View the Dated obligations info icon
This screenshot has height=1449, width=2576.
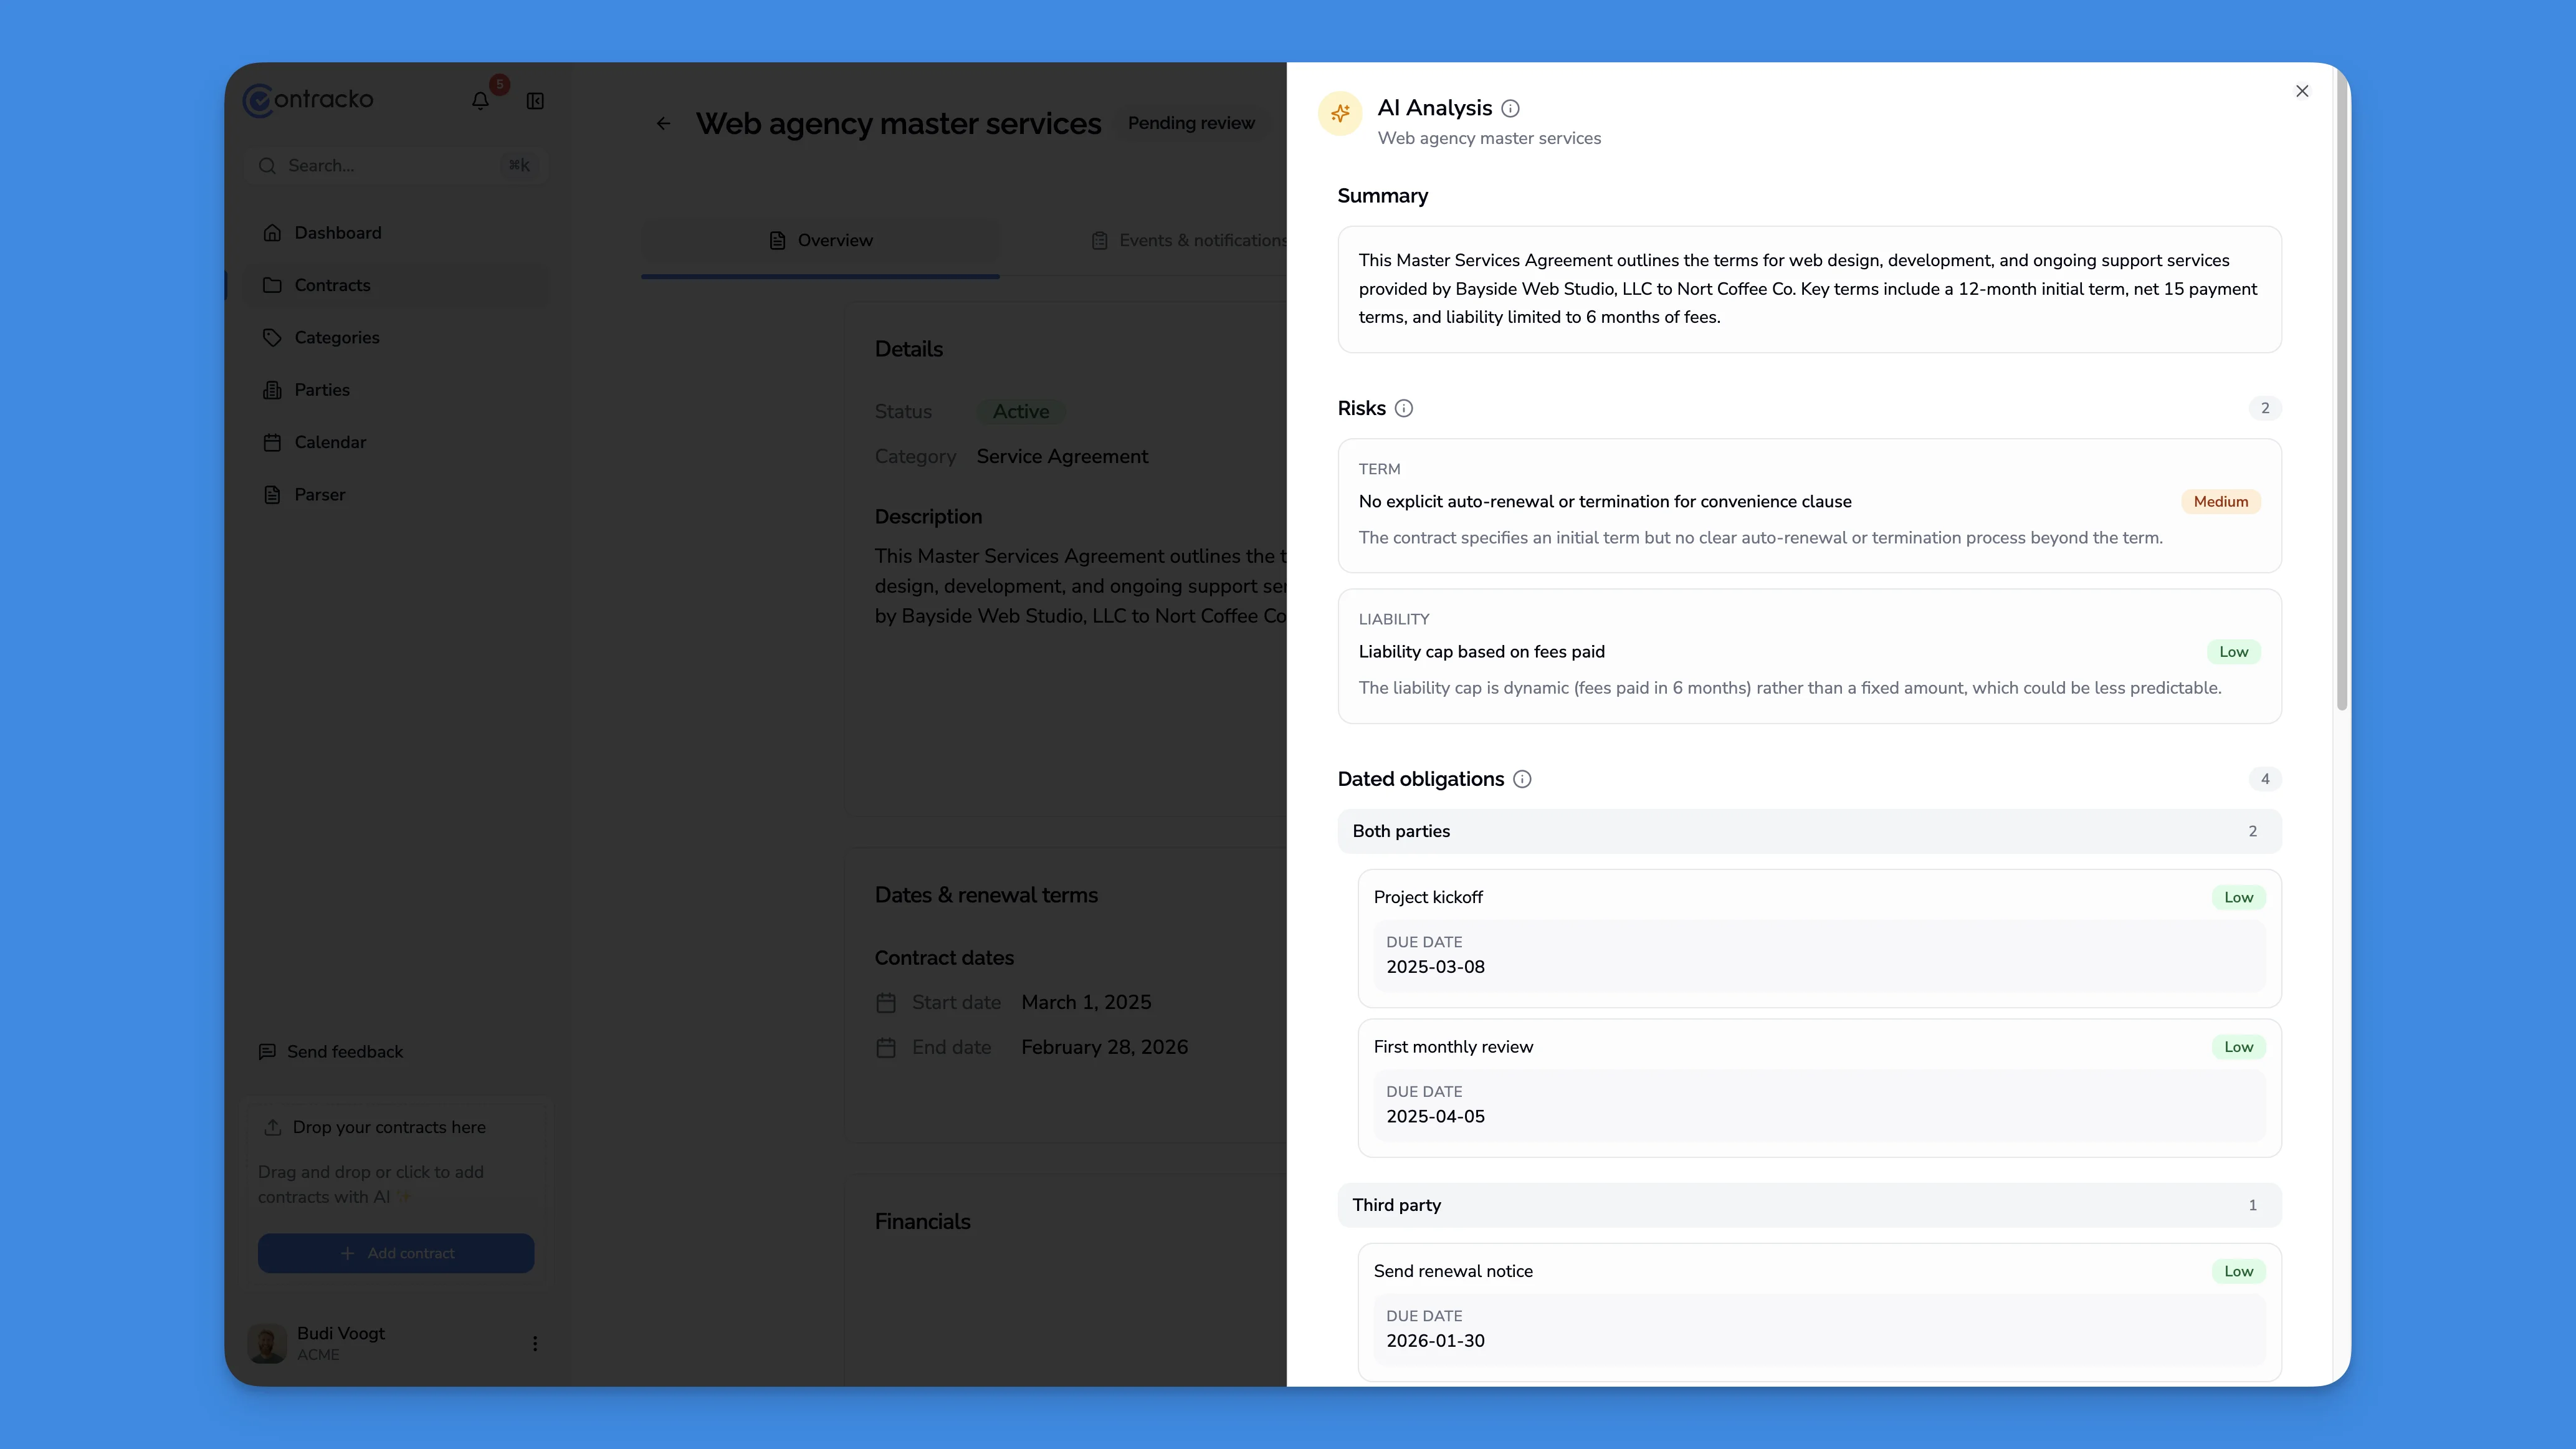tap(1522, 779)
